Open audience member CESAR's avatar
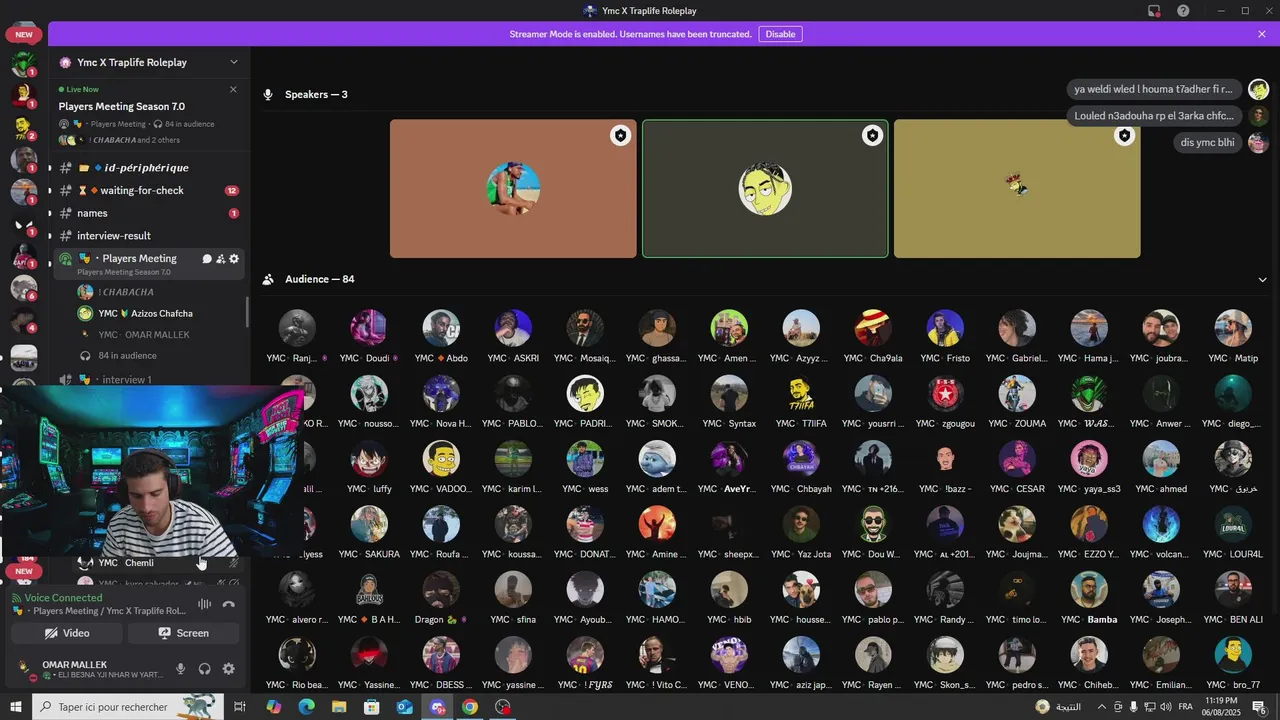Screen dimensions: 1280x720 (1017, 459)
